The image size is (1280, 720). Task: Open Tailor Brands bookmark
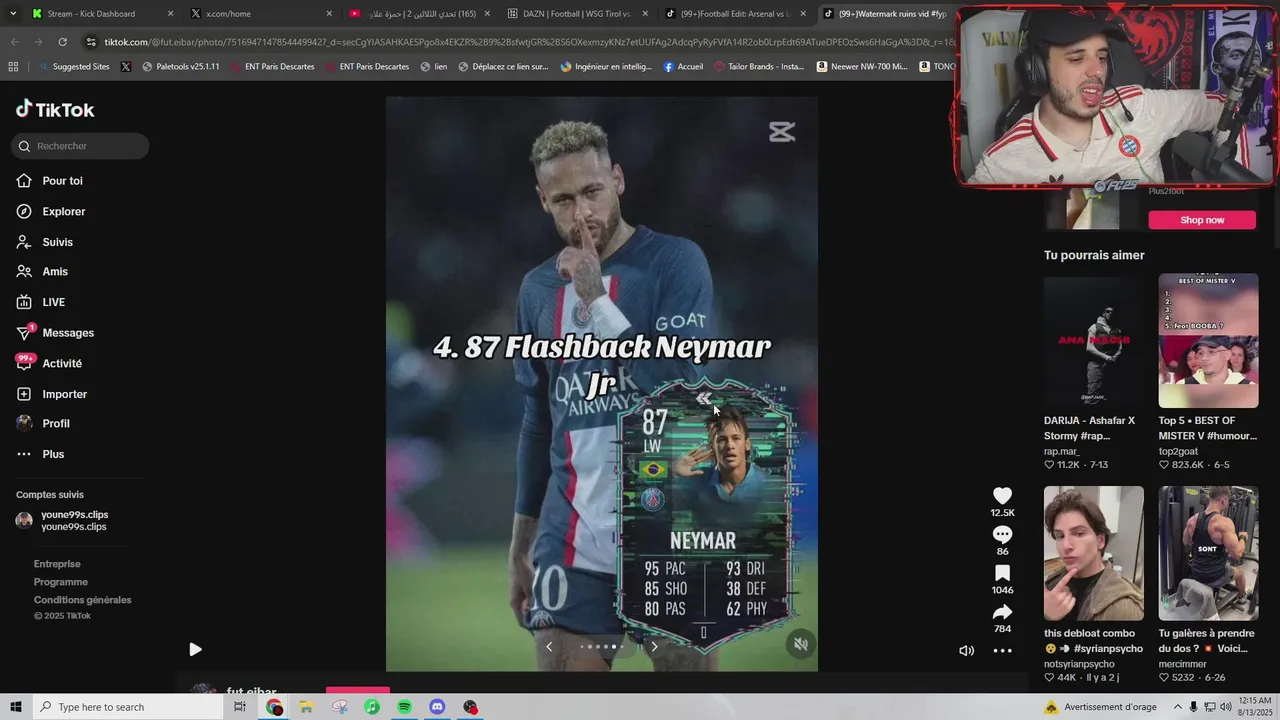(x=759, y=67)
